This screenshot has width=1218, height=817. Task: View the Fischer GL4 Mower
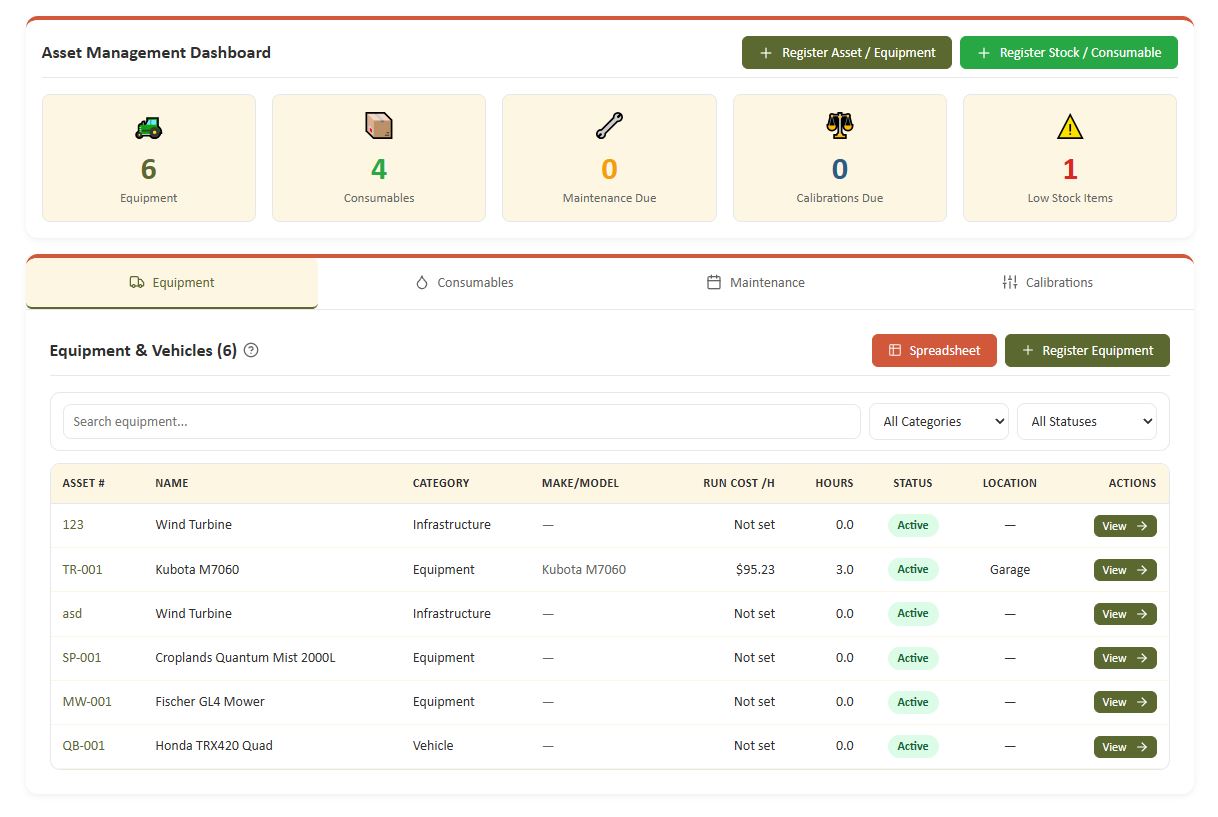coord(1125,702)
